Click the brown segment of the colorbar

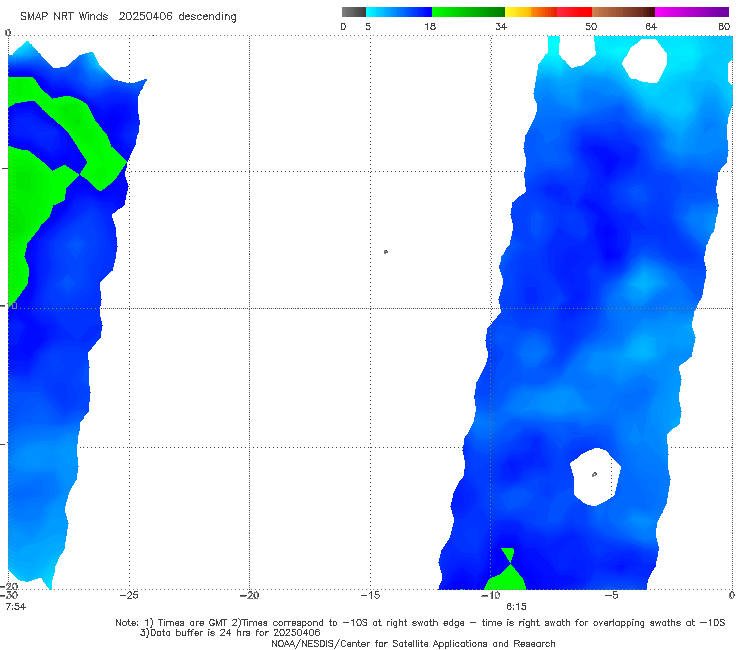click(x=623, y=12)
